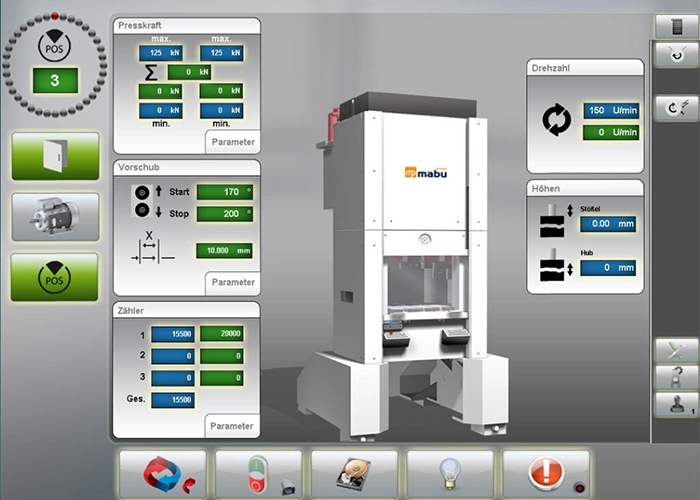The image size is (700, 500).
Task: Select the 150 U/min speed setpoint field
Action: (611, 110)
